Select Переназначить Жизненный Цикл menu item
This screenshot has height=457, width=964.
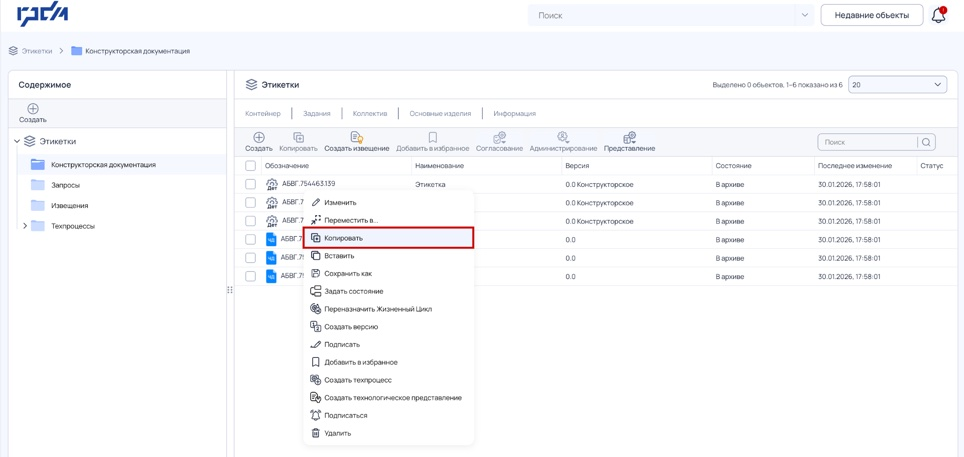[389, 309]
